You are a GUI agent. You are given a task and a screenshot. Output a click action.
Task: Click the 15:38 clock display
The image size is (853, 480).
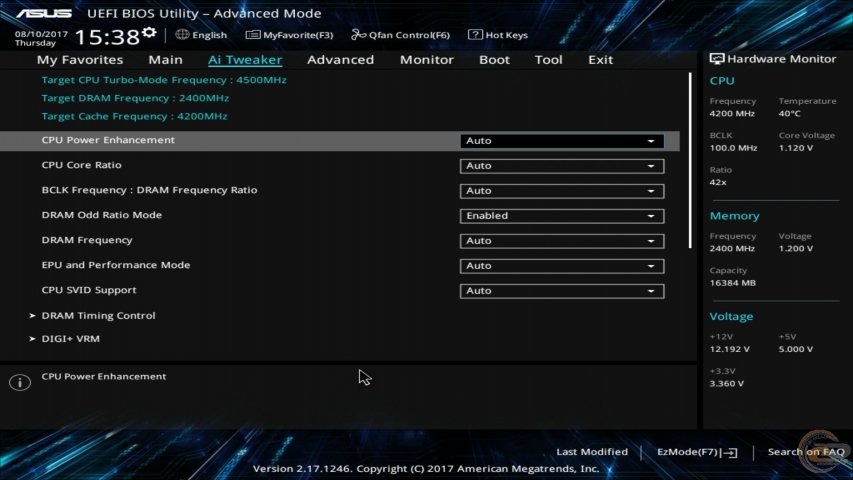click(x=107, y=37)
